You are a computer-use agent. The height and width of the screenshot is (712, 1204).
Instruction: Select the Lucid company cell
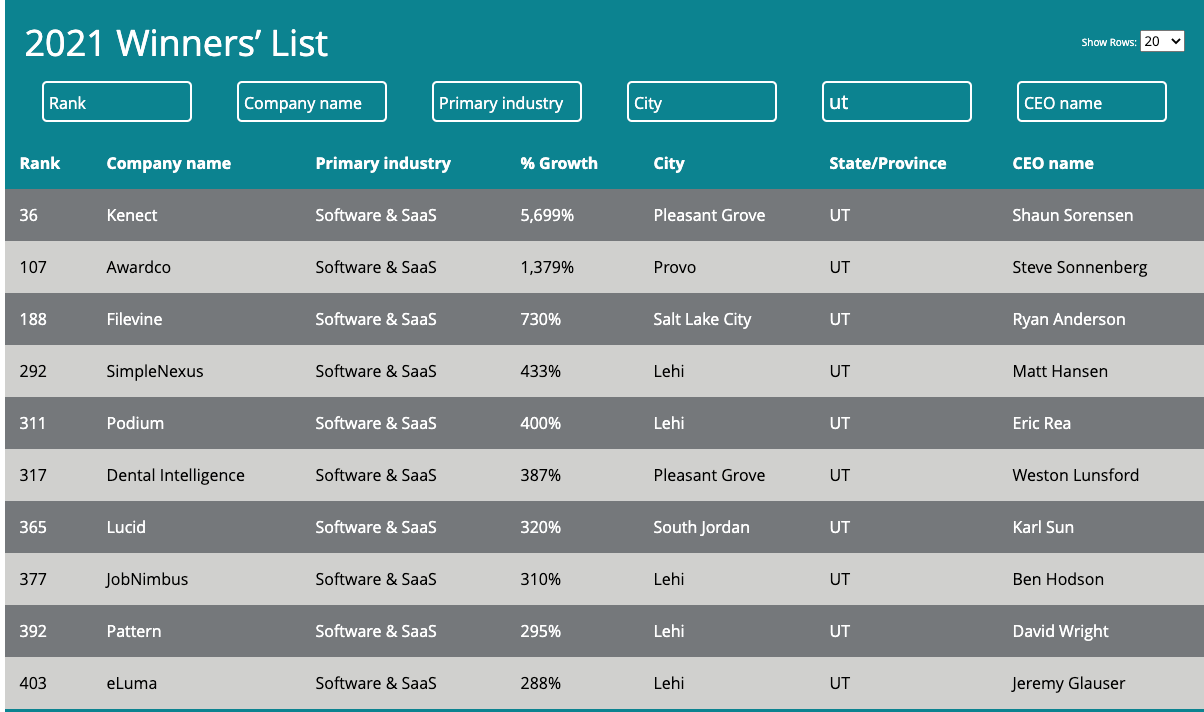coord(126,527)
